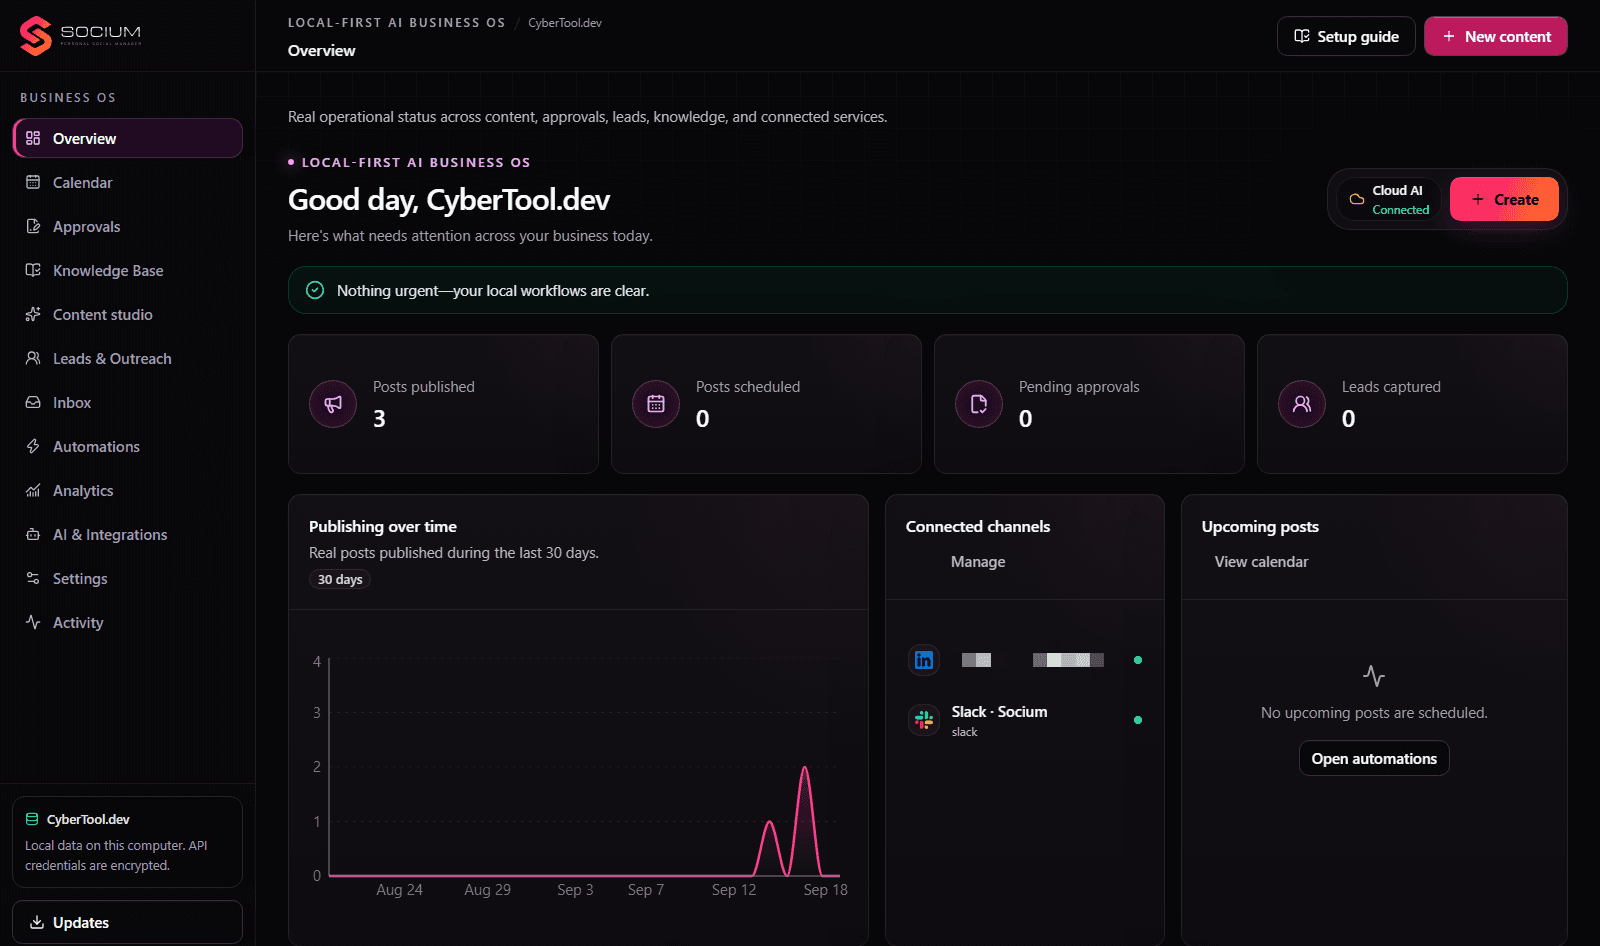This screenshot has height=946, width=1600.
Task: Open View calendar link
Action: coord(1261,562)
